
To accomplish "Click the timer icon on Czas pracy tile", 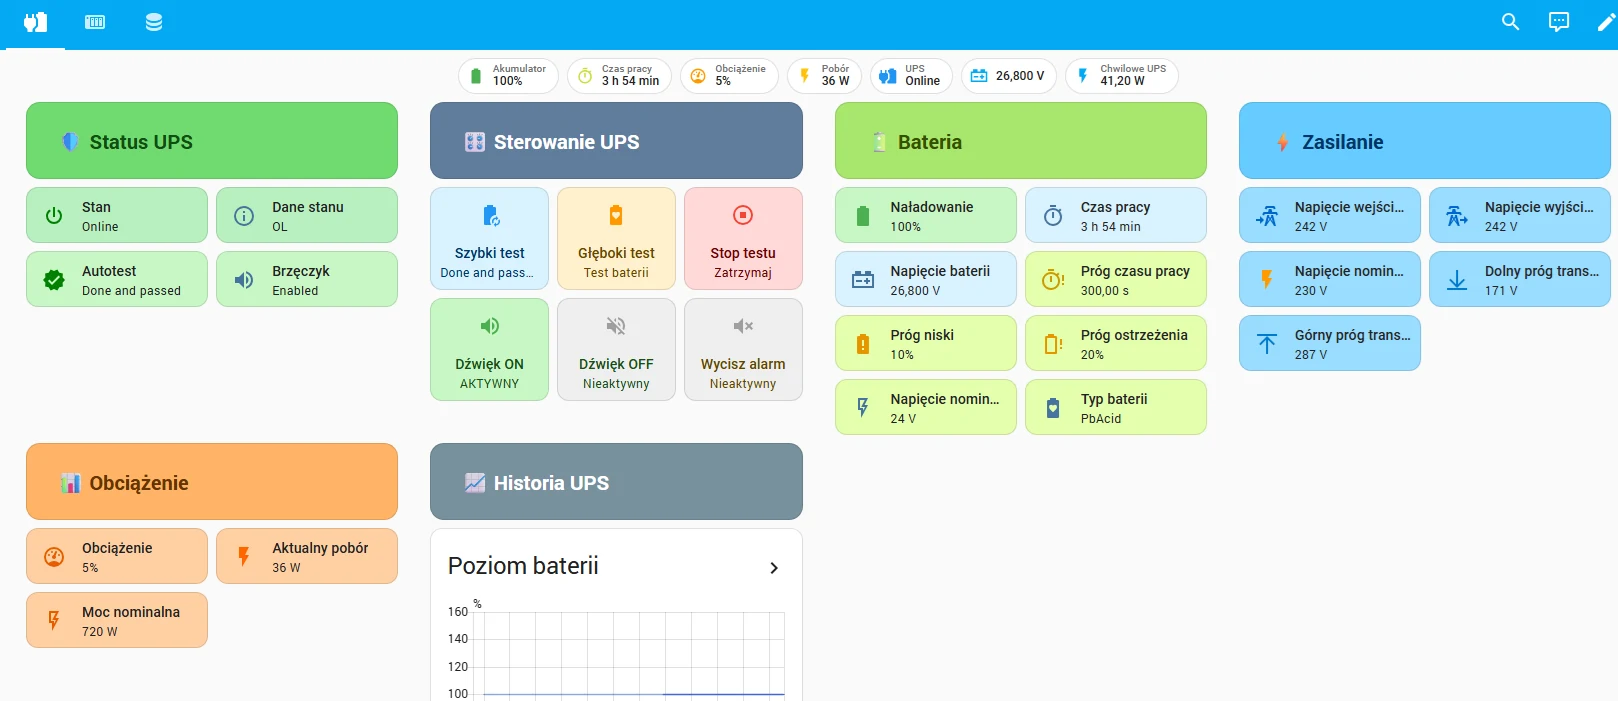I will pos(1053,215).
